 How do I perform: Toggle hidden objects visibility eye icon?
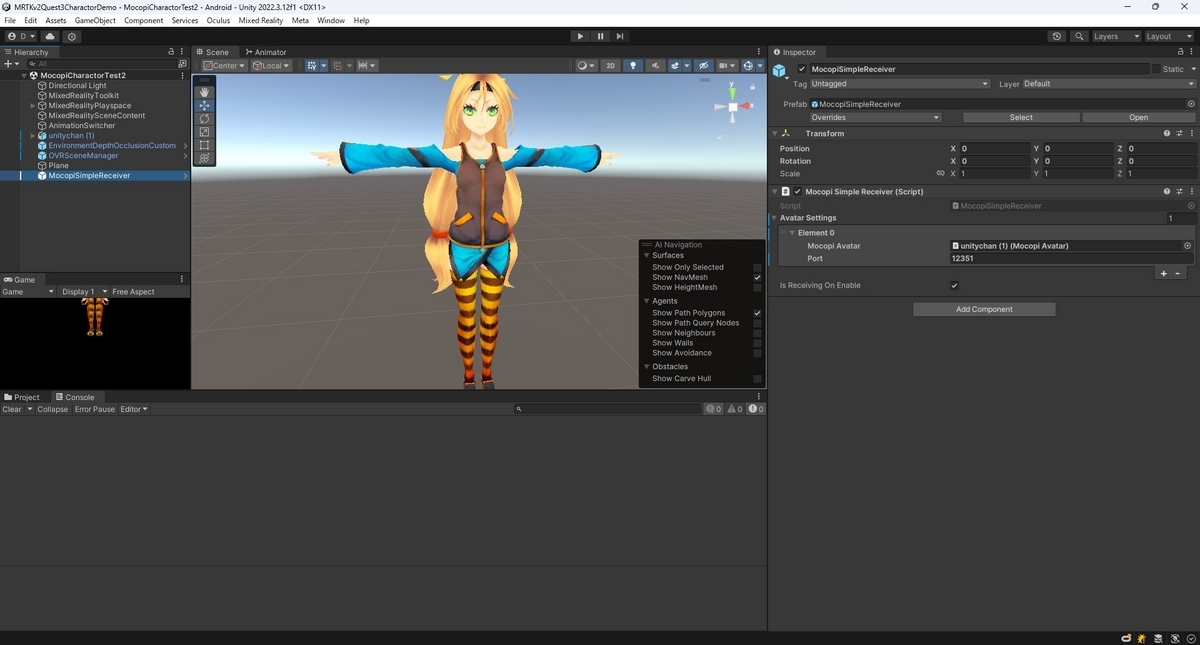pos(703,66)
